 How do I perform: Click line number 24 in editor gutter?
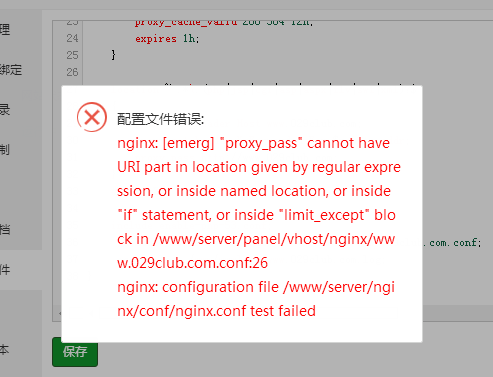(72, 38)
